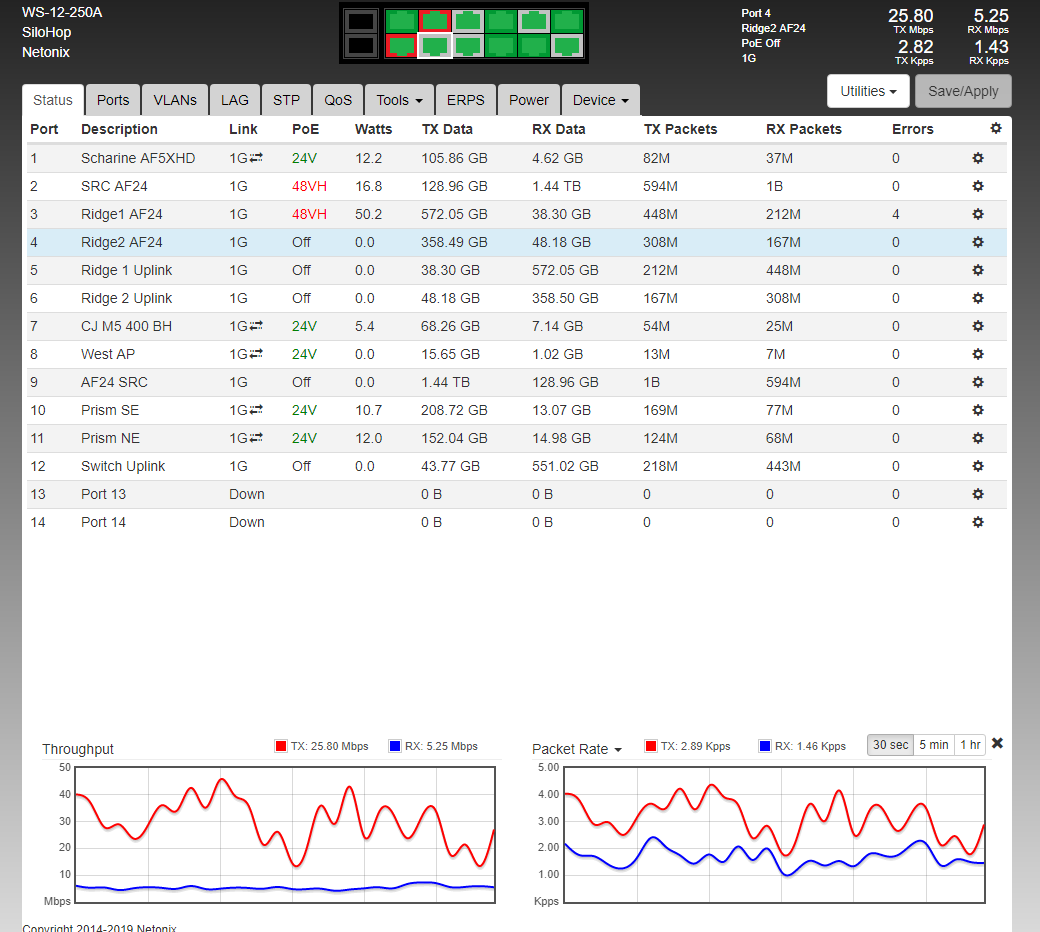Switch to the VLANs tab
The height and width of the screenshot is (932, 1040).
tap(175, 100)
